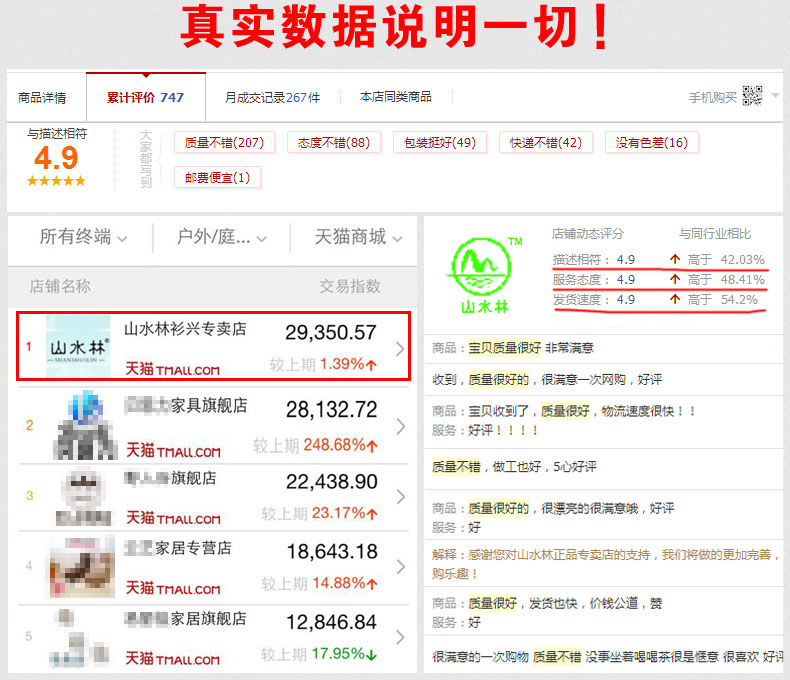This screenshot has height=680, width=790.
Task: Click 店铺动态评分 heading
Action: [x=587, y=234]
